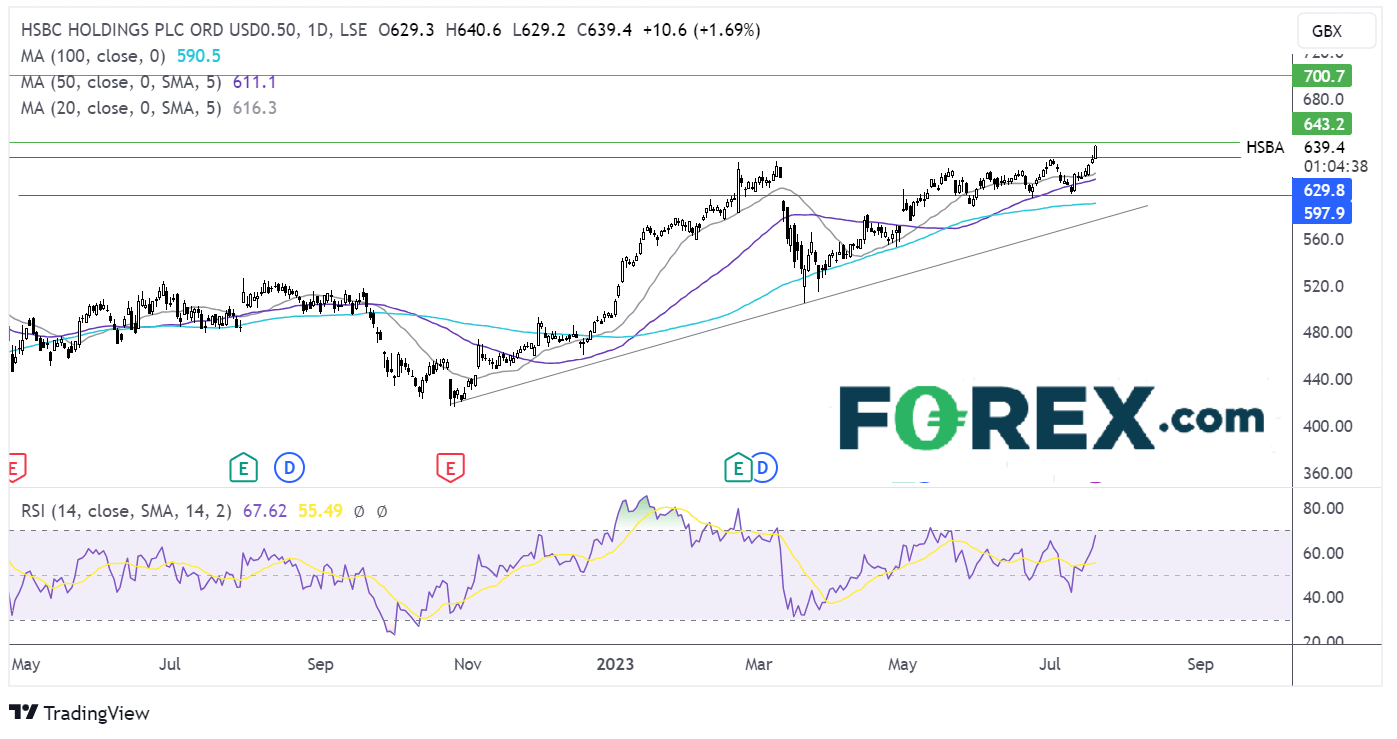Select the RSI (14, close, SMA, 14, 2) legend
1397x739 pixels.
point(126,511)
